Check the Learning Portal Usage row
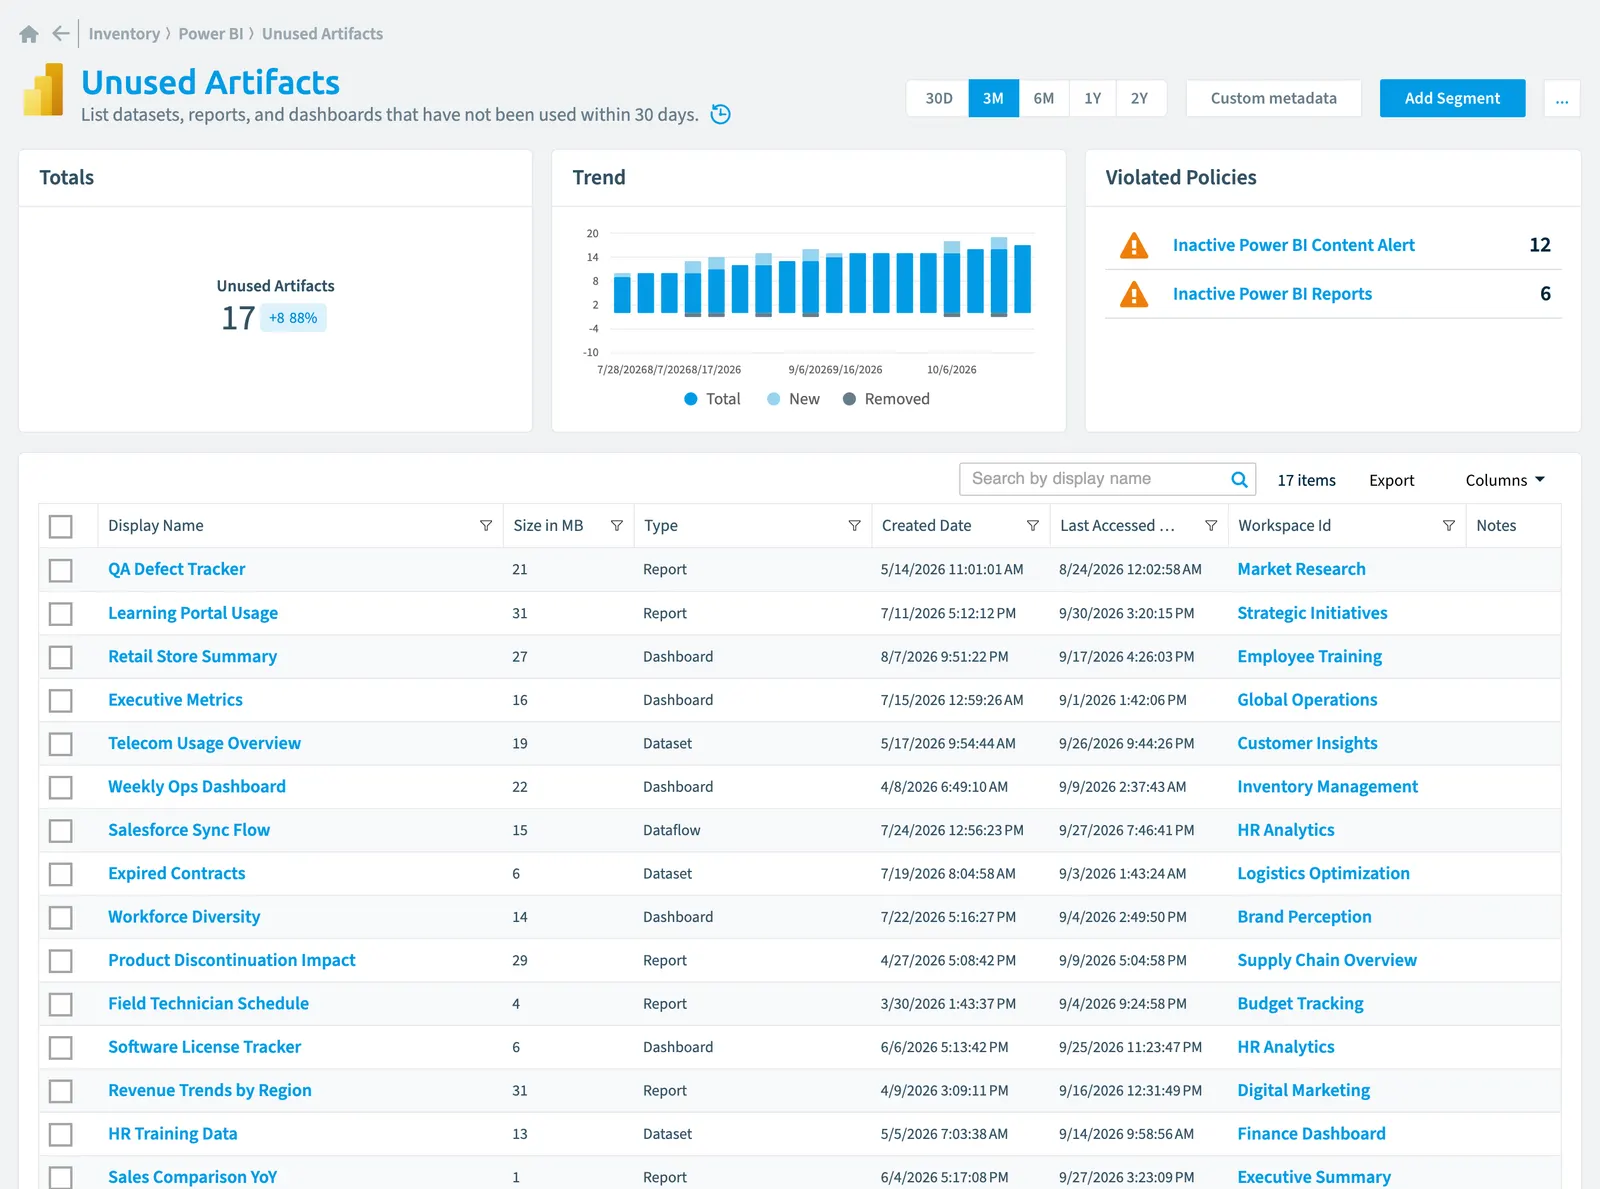 coord(61,613)
